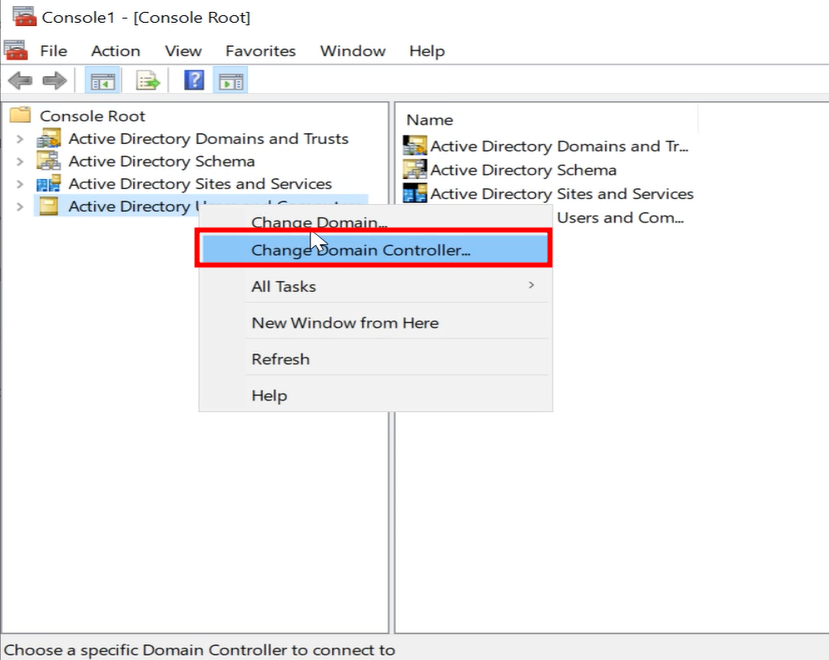Image resolution: width=829 pixels, height=660 pixels.
Task: Click the console system menu icon beside File
Action: click(16, 50)
